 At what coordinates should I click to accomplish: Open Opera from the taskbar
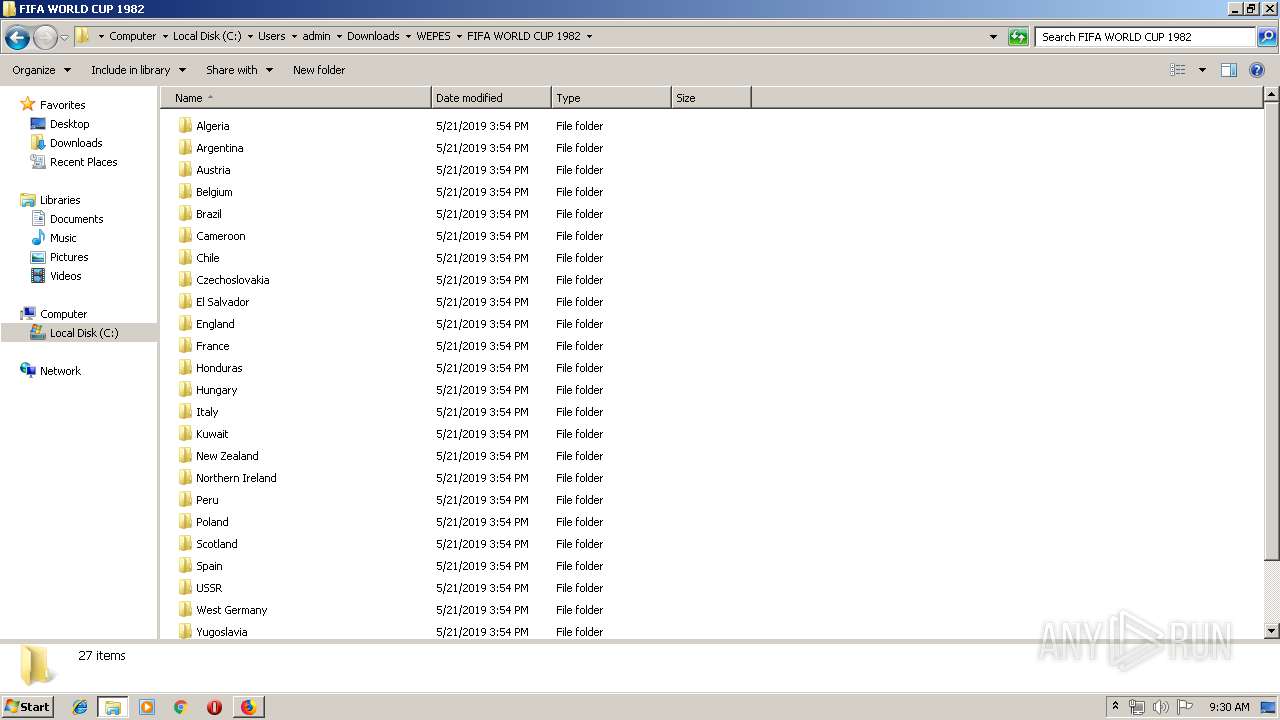coord(214,707)
